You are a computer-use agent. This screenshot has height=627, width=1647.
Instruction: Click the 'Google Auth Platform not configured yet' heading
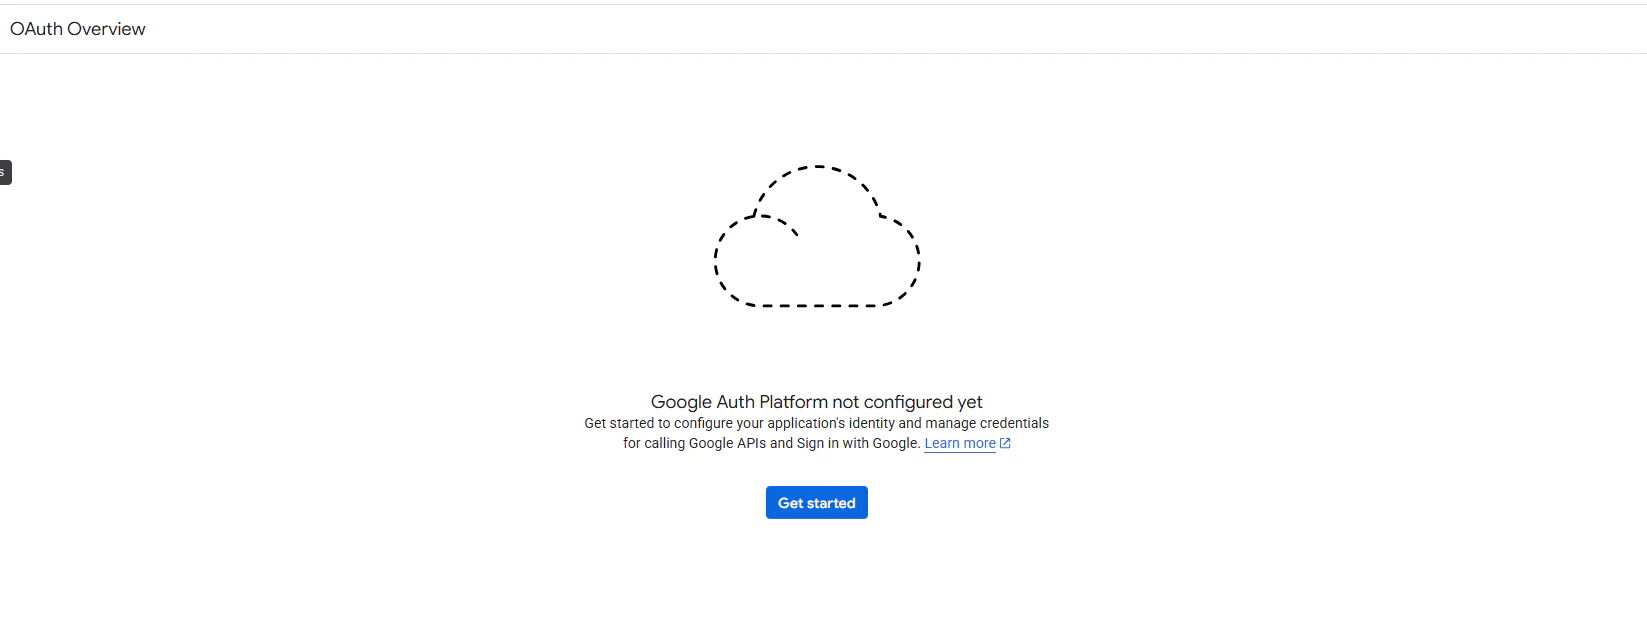click(816, 402)
